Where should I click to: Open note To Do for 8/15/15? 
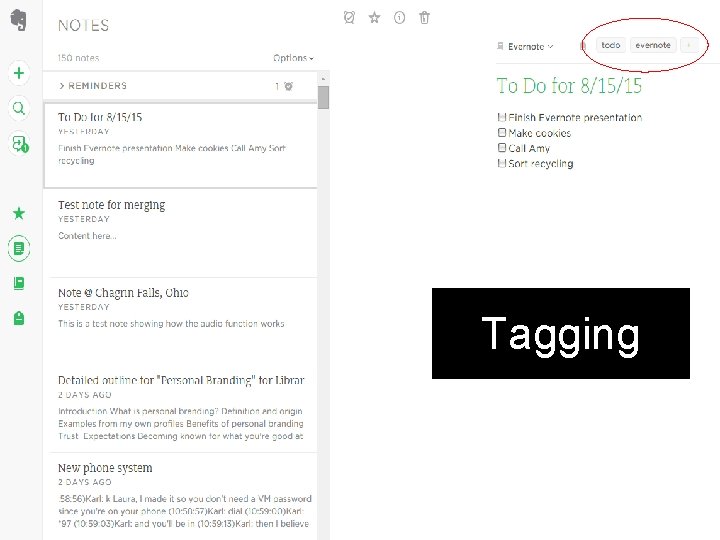(180, 146)
